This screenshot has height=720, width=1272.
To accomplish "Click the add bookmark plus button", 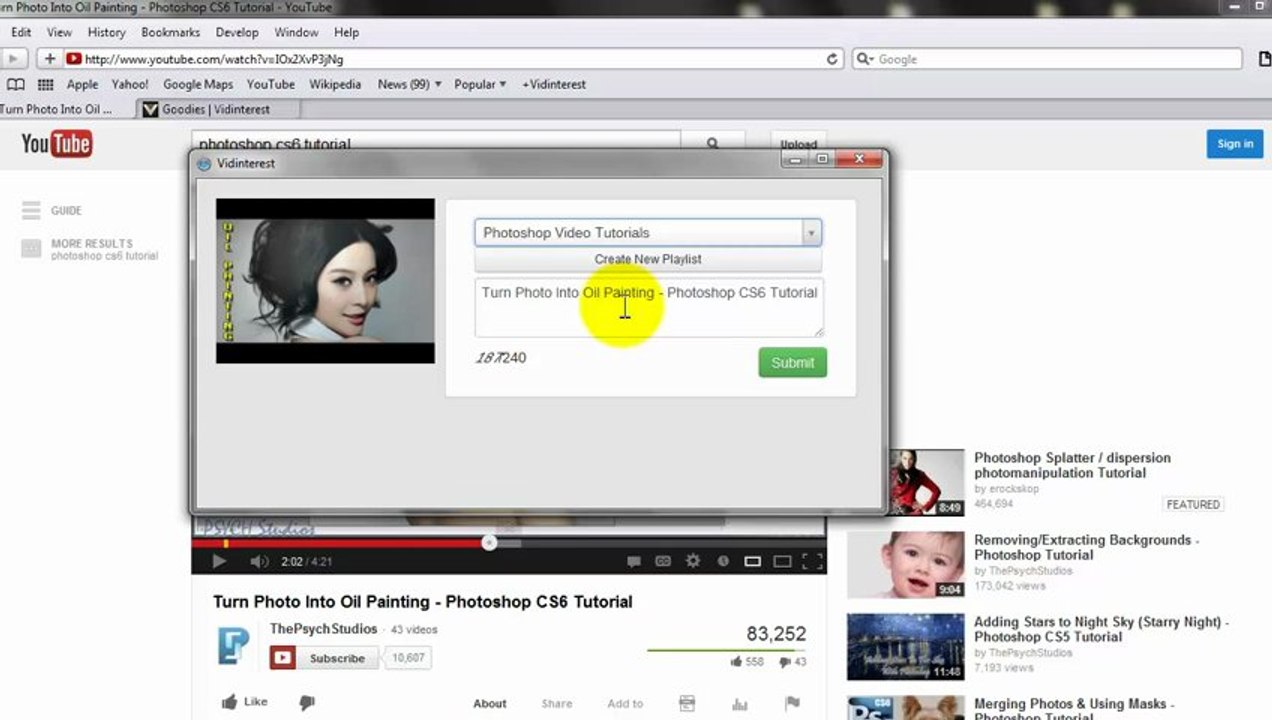I will [49, 59].
